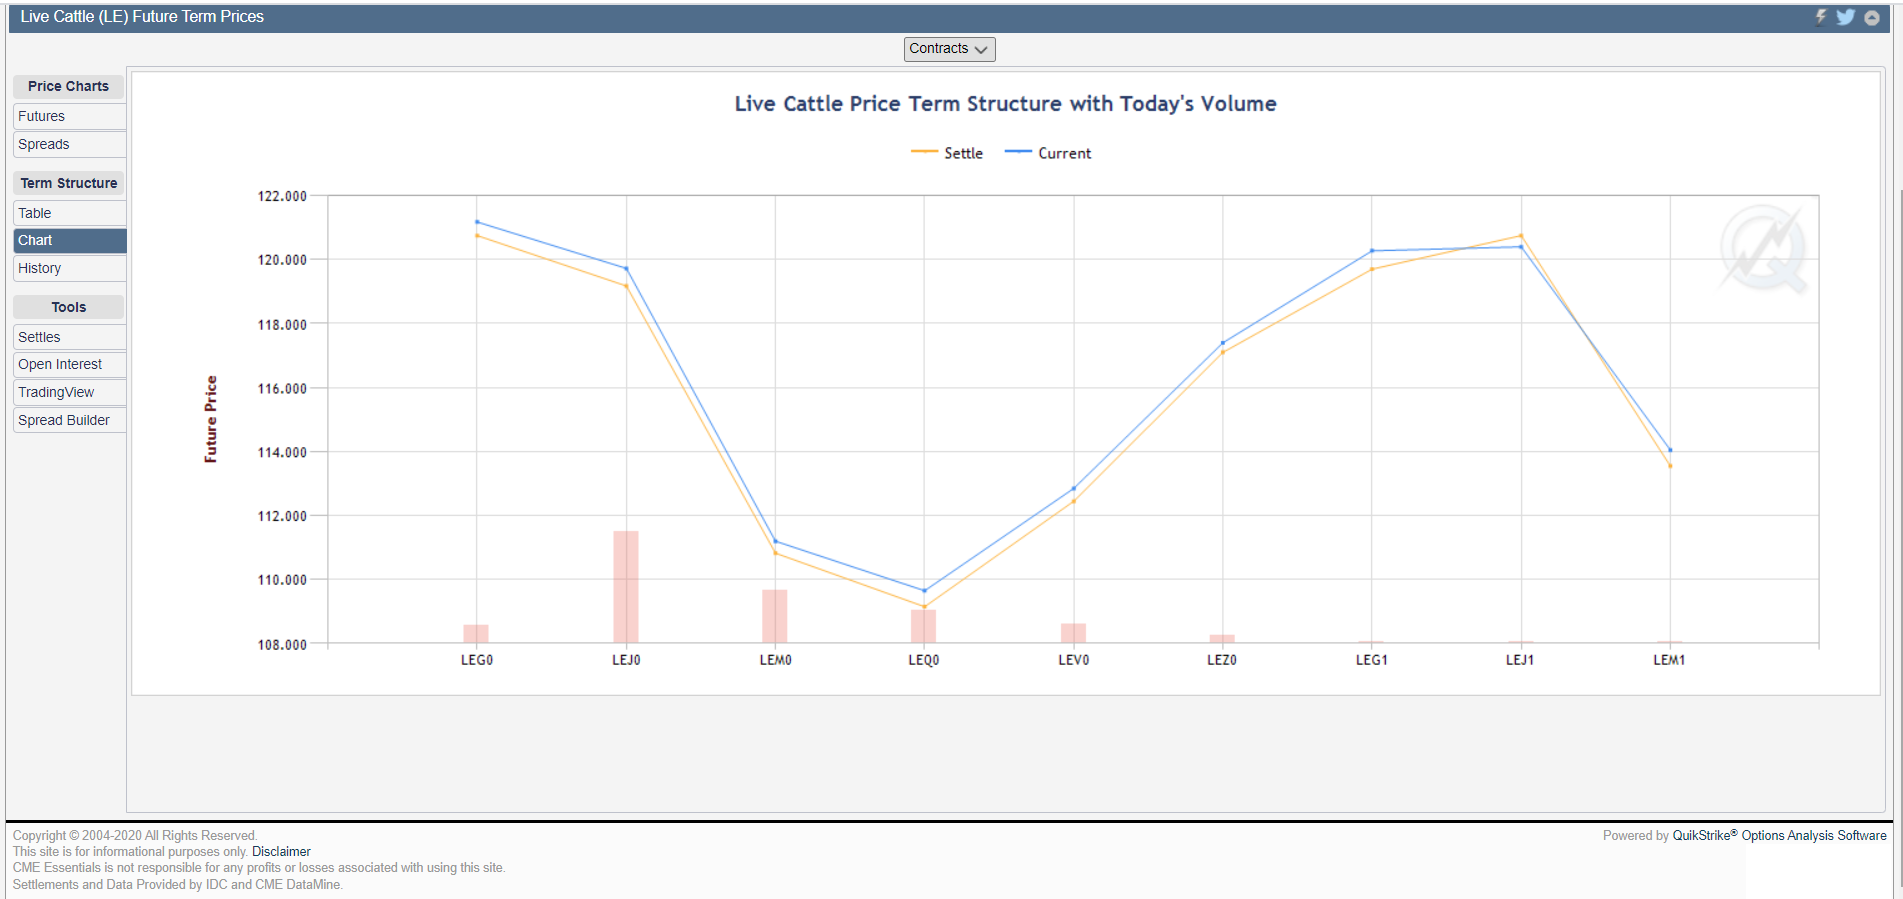Click the Tools section header
This screenshot has height=899, width=1903.
[68, 307]
